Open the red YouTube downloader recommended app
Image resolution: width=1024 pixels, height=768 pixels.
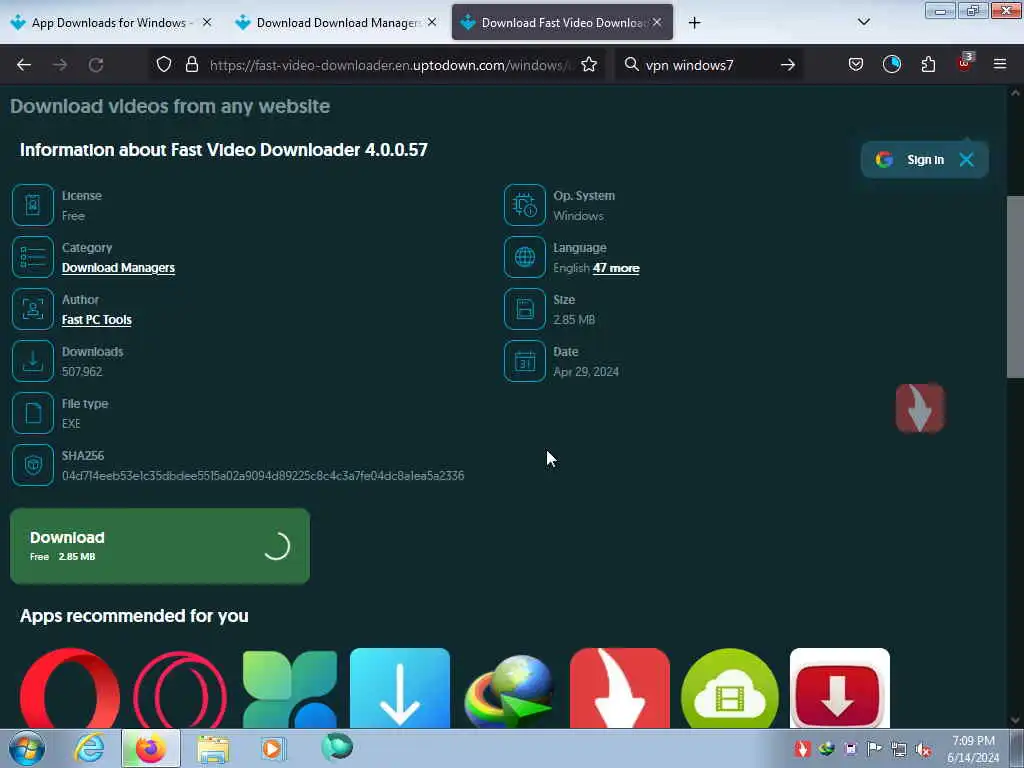pos(840,688)
